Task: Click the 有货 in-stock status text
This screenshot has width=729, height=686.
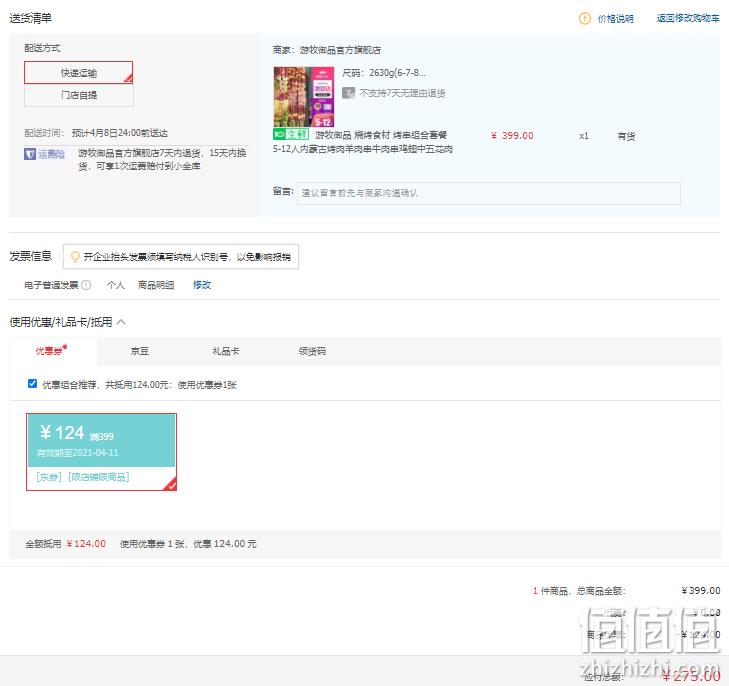Action: 626,136
